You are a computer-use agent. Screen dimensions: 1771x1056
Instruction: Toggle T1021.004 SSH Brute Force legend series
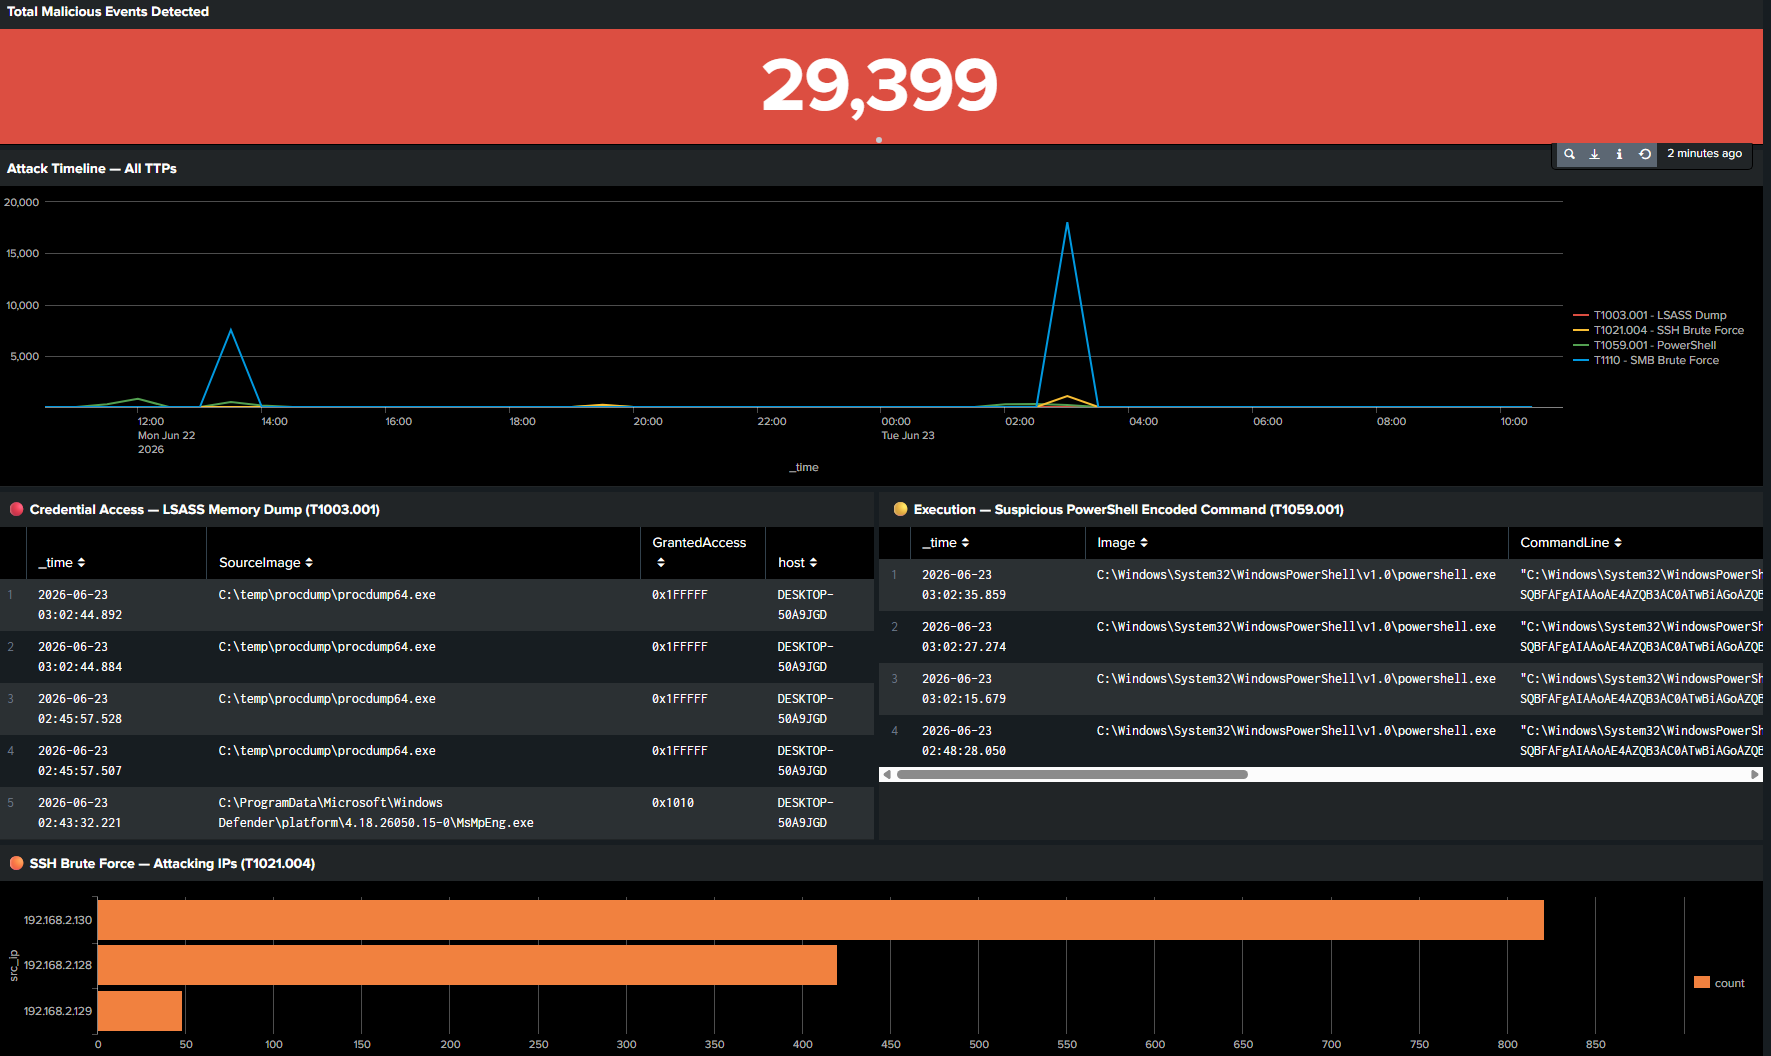[1658, 330]
